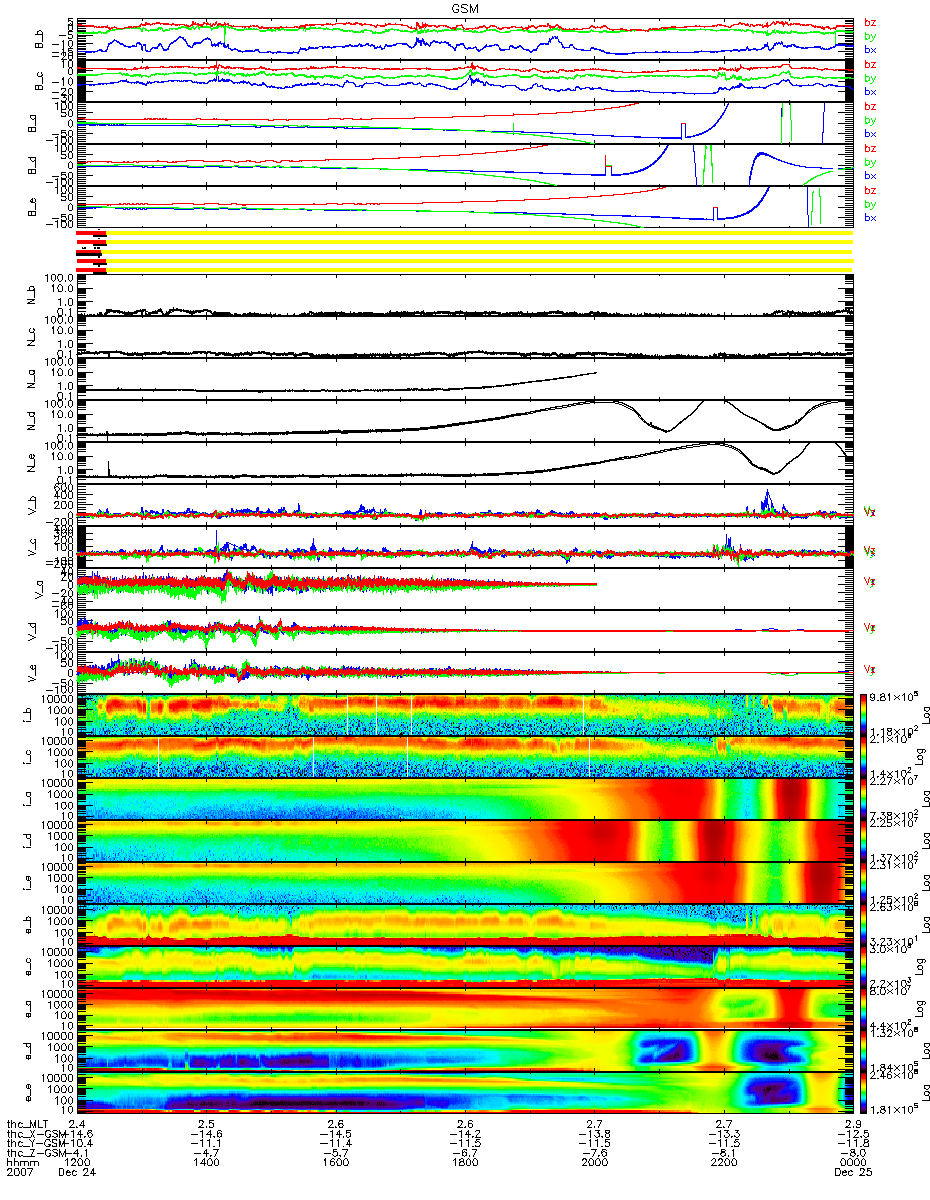Select the red bz legend of B_b
Viewport: 930px width, 1200px height.
click(x=870, y=22)
